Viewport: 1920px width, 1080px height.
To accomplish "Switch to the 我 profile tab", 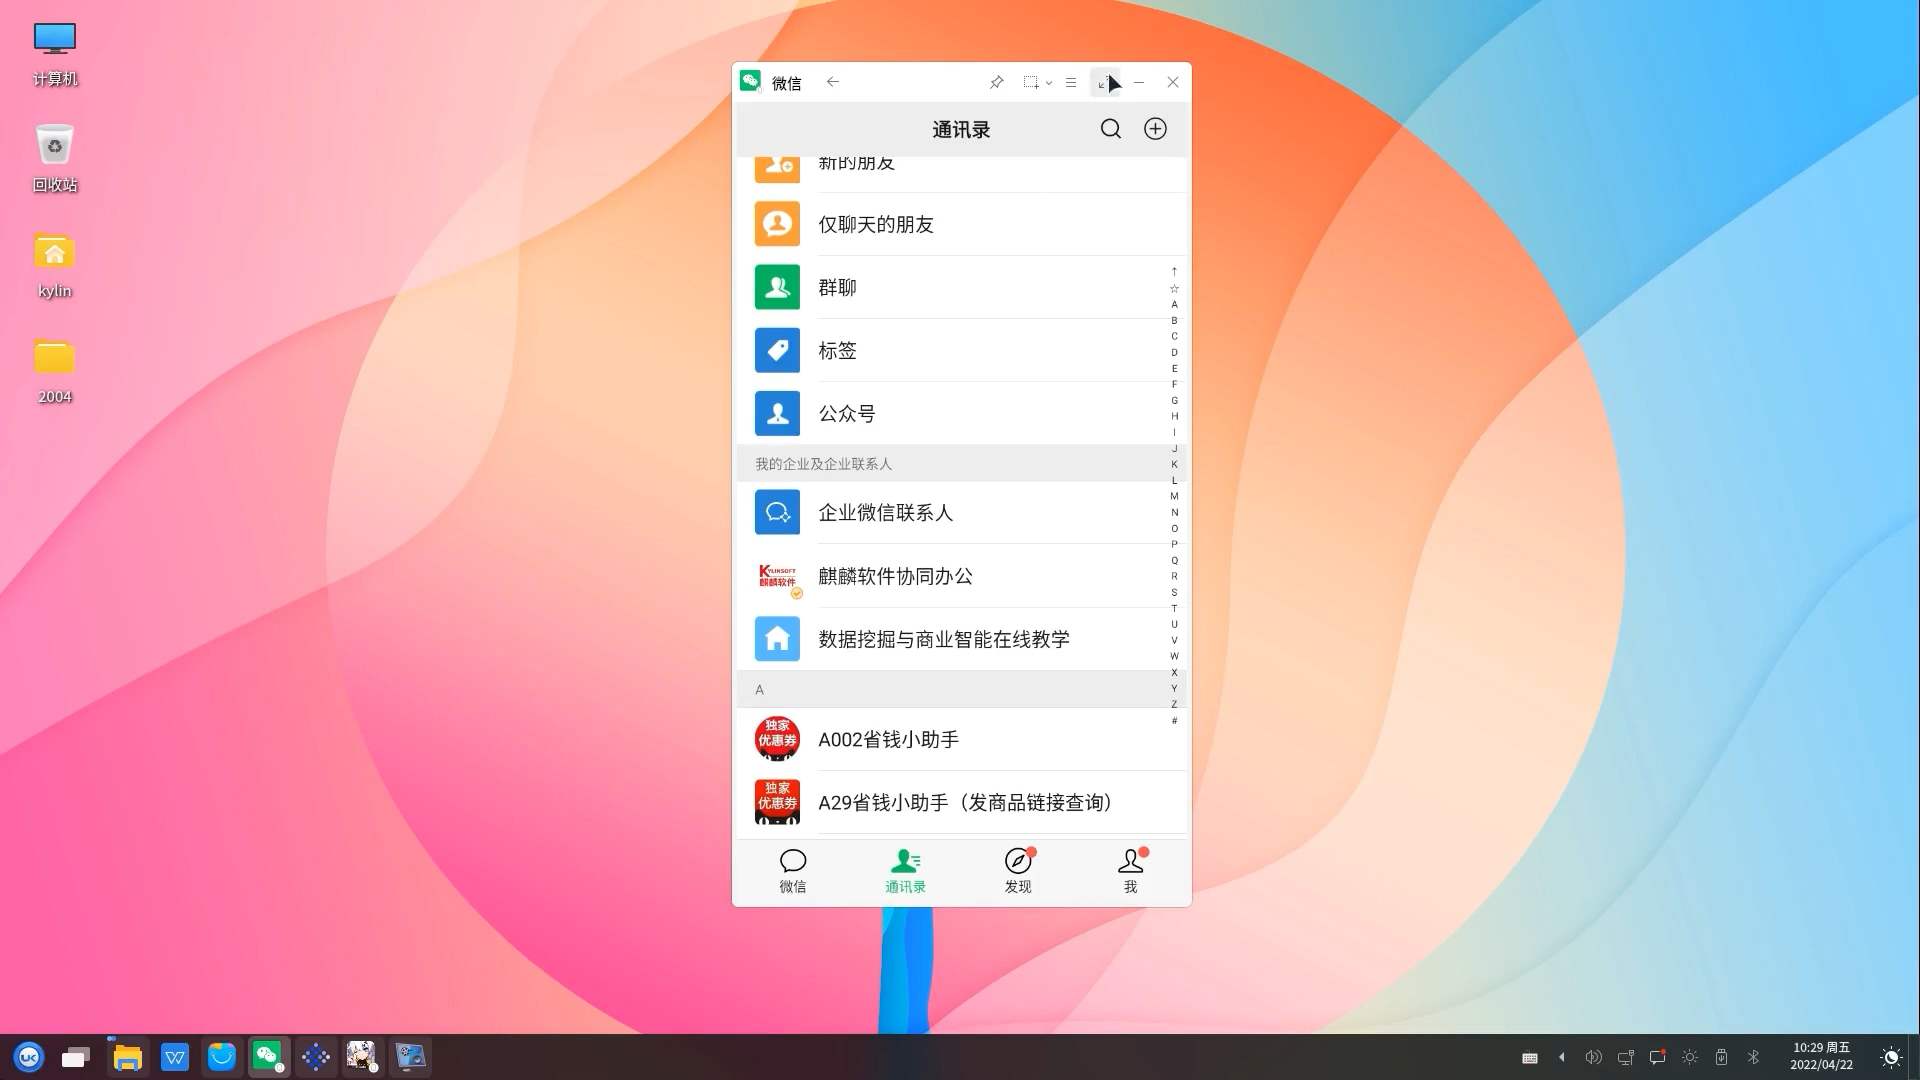I will pos(1129,870).
